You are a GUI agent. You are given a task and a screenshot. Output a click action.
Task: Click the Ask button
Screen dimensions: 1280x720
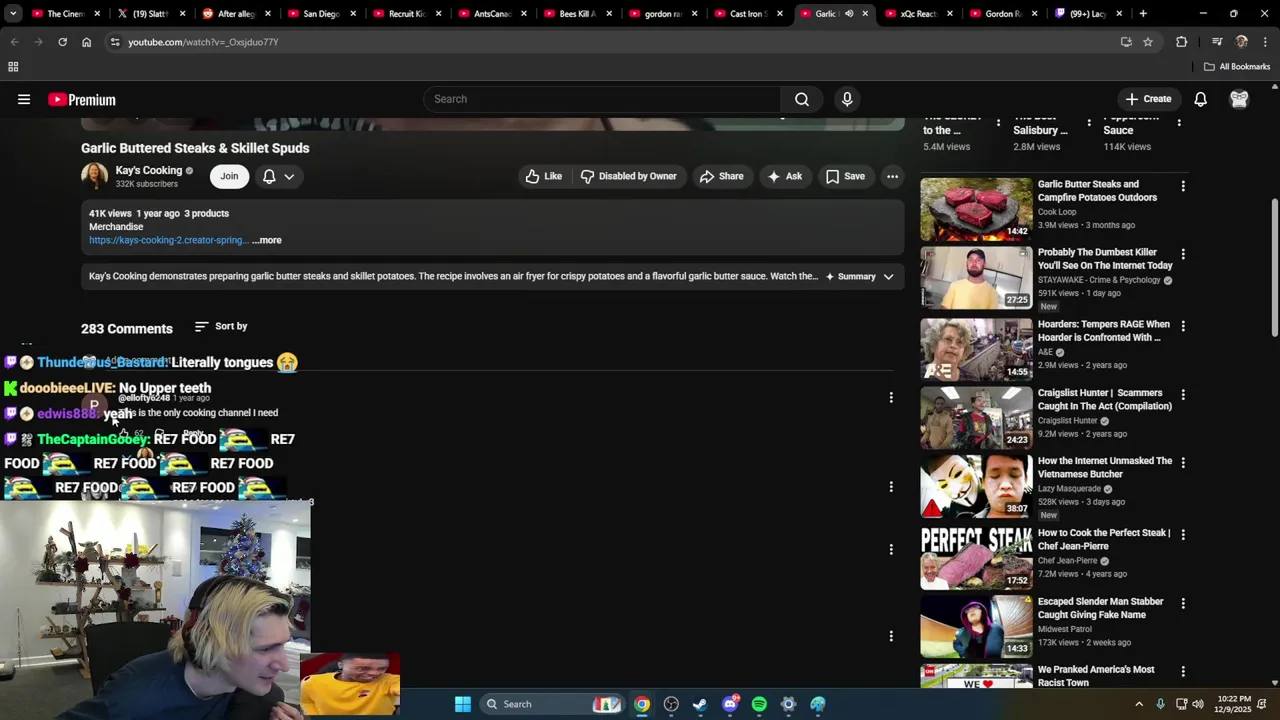click(x=784, y=176)
